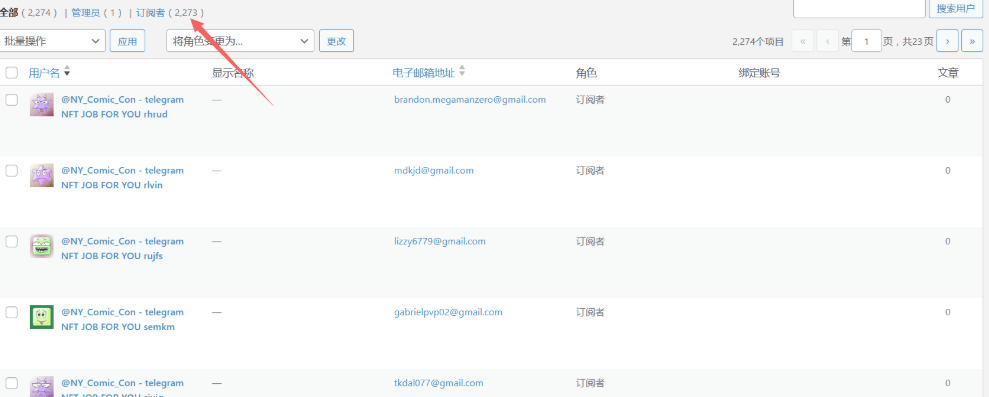Sort by the 电子邮箱地址 column header

tap(423, 73)
